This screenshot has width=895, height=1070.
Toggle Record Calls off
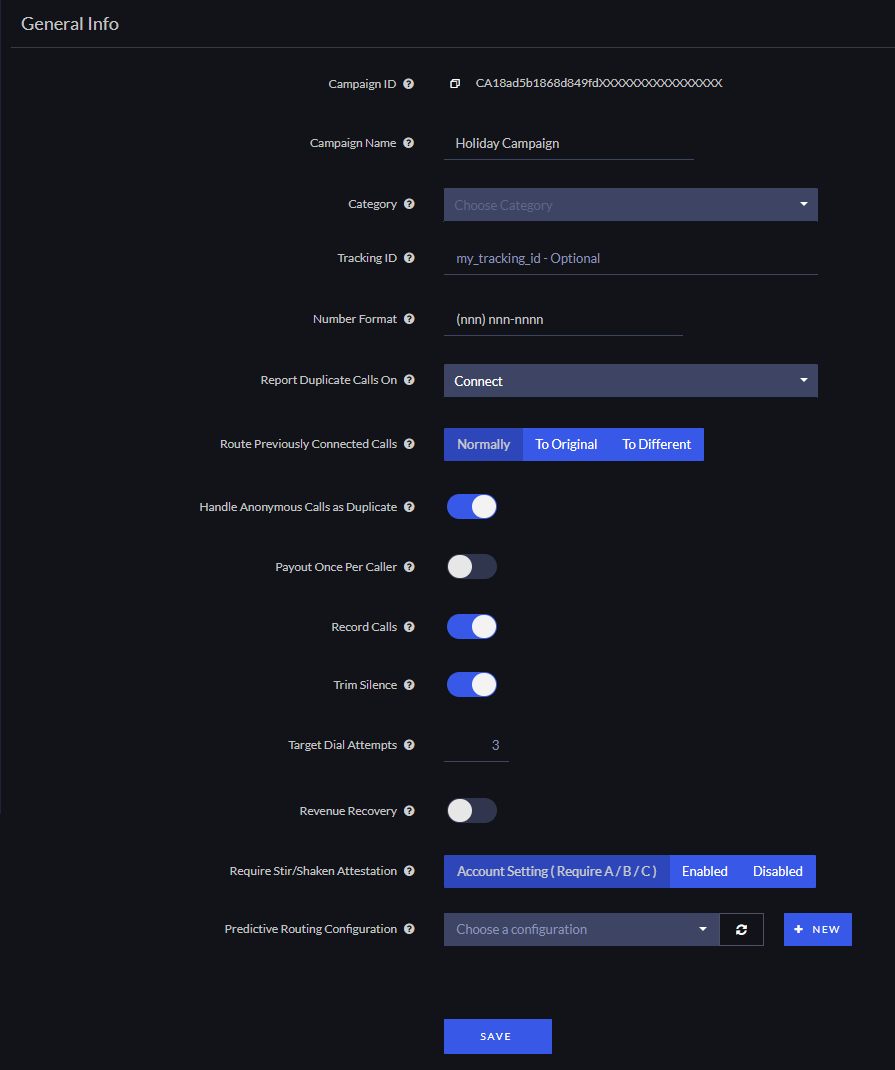pos(471,627)
